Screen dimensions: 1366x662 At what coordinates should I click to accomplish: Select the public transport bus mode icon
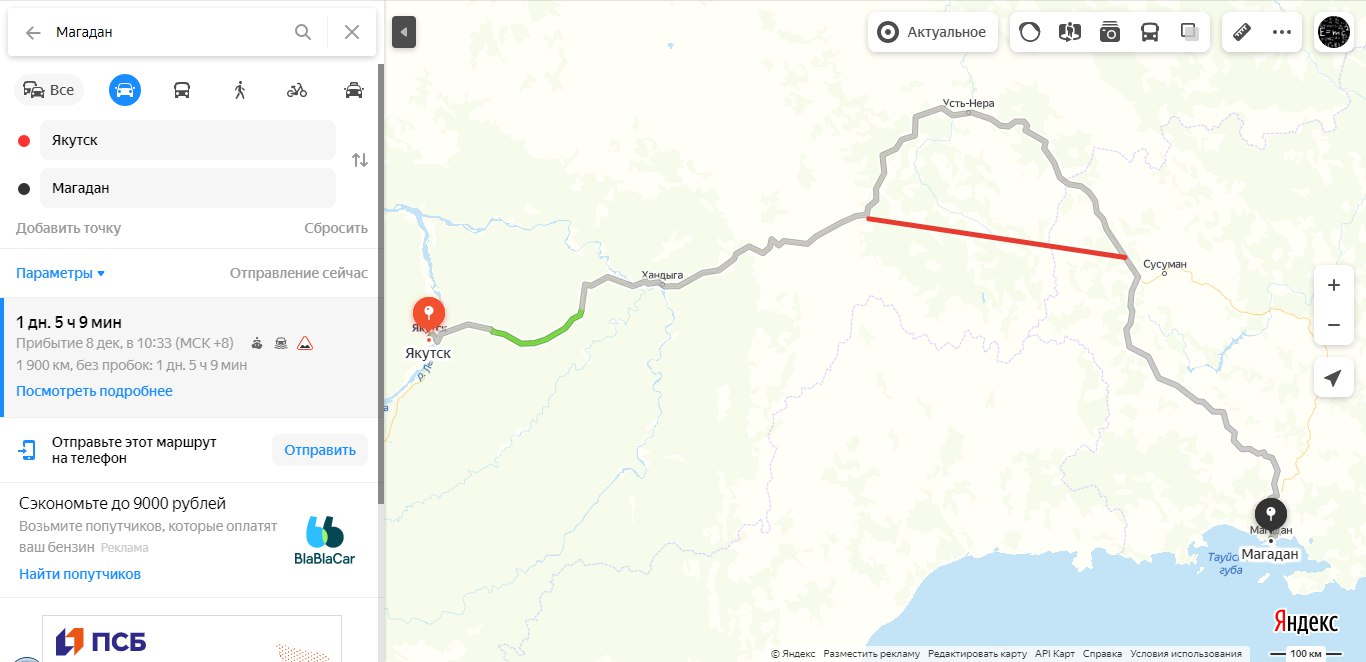[x=182, y=90]
